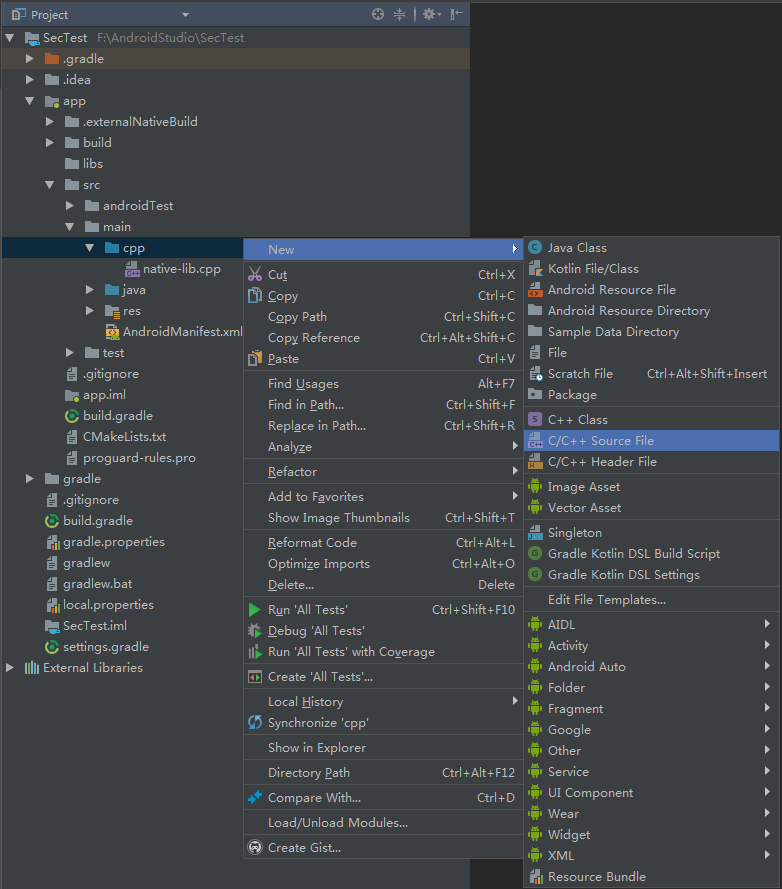The height and width of the screenshot is (889, 782).
Task: Open the Refactor submenu
Action: 383,471
